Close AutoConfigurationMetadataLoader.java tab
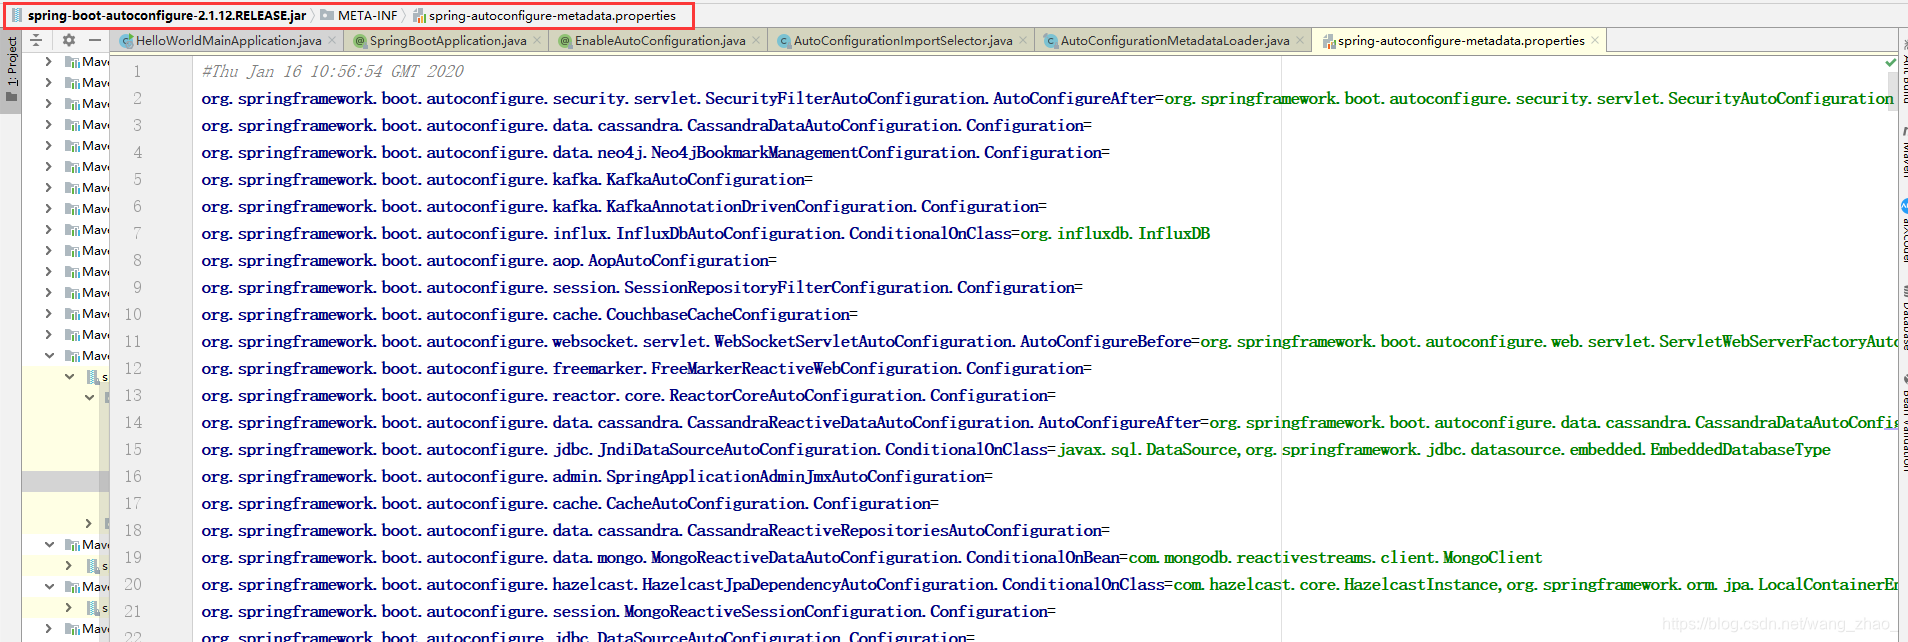This screenshot has height=642, width=1908. point(1300,41)
